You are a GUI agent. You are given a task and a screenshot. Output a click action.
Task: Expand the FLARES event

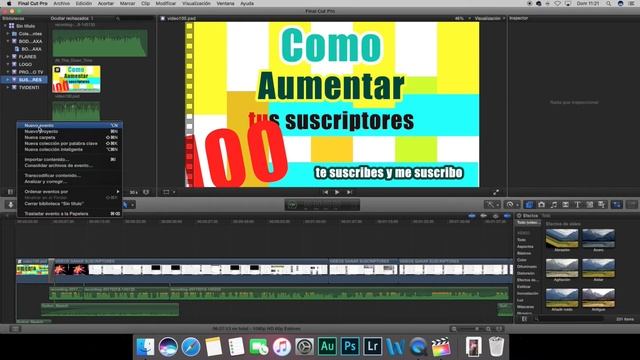pos(8,57)
